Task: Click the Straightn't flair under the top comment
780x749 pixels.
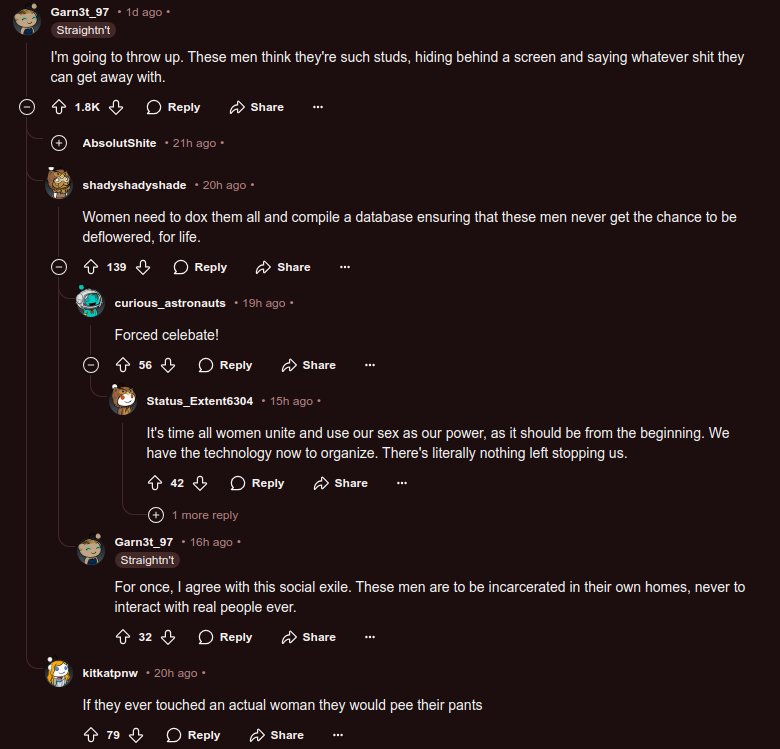Action: point(84,30)
